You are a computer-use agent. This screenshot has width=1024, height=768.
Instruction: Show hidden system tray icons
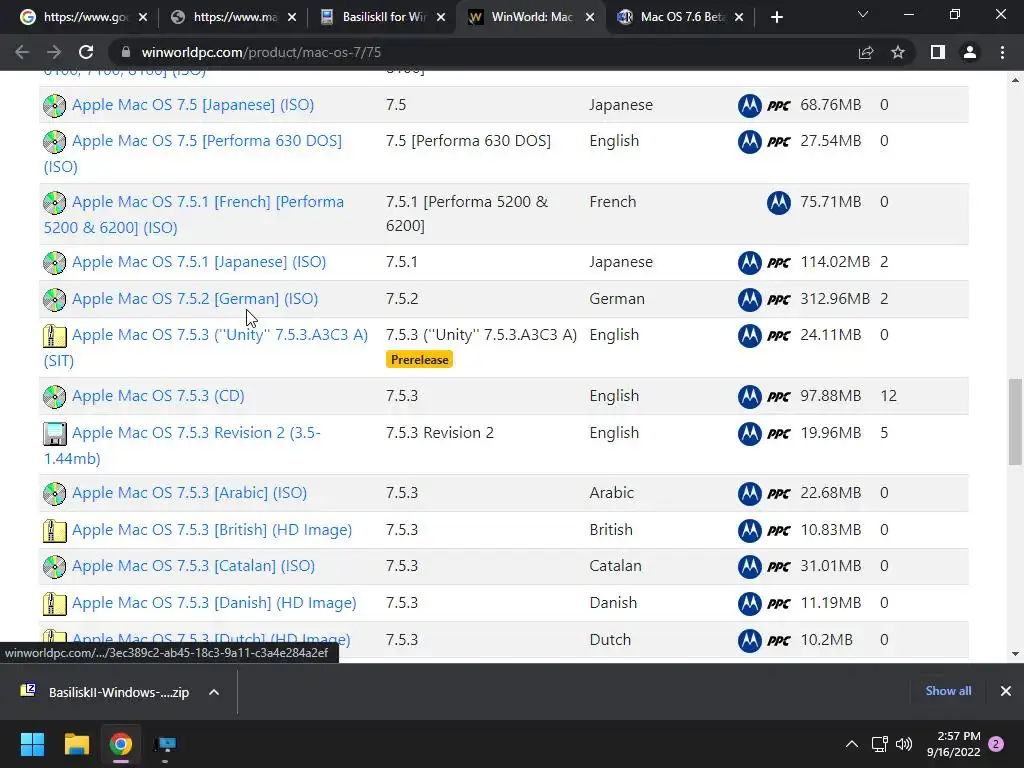pyautogui.click(x=852, y=744)
